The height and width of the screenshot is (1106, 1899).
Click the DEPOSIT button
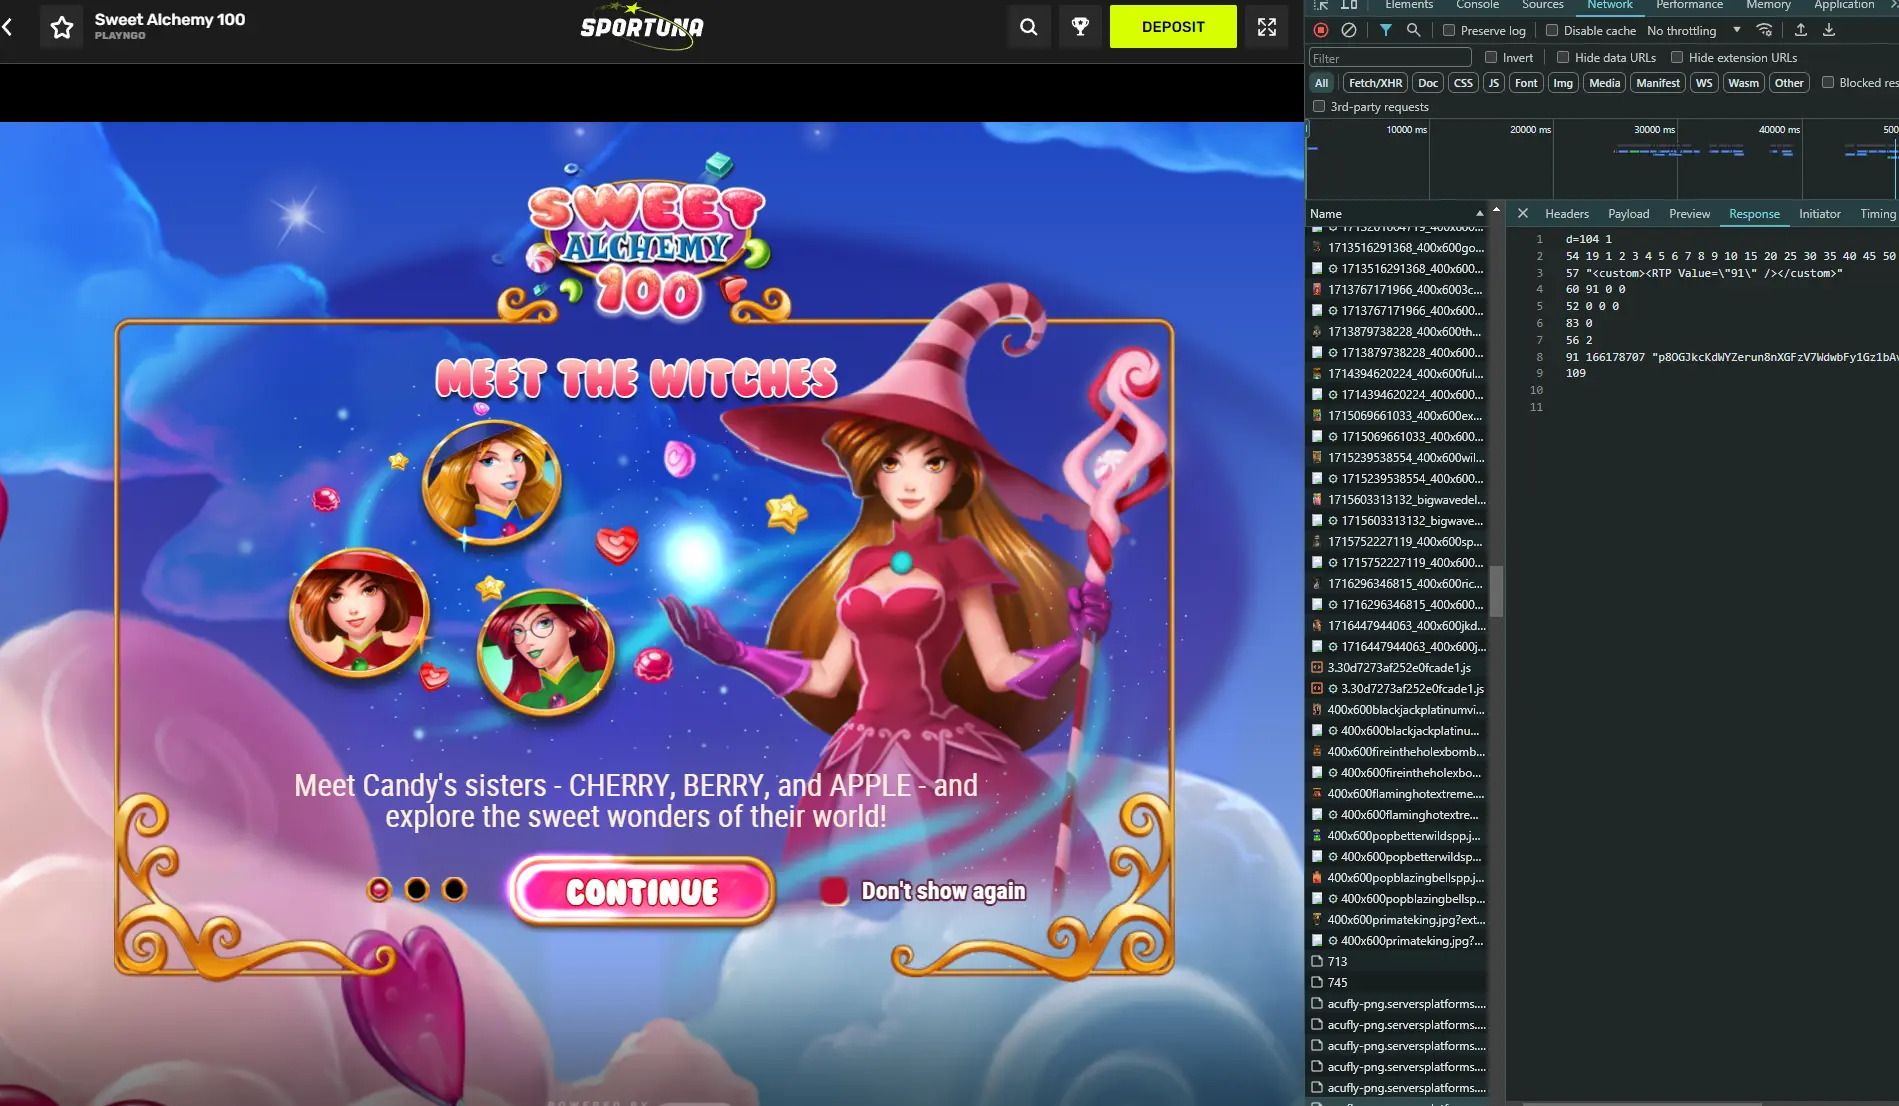[x=1173, y=27]
